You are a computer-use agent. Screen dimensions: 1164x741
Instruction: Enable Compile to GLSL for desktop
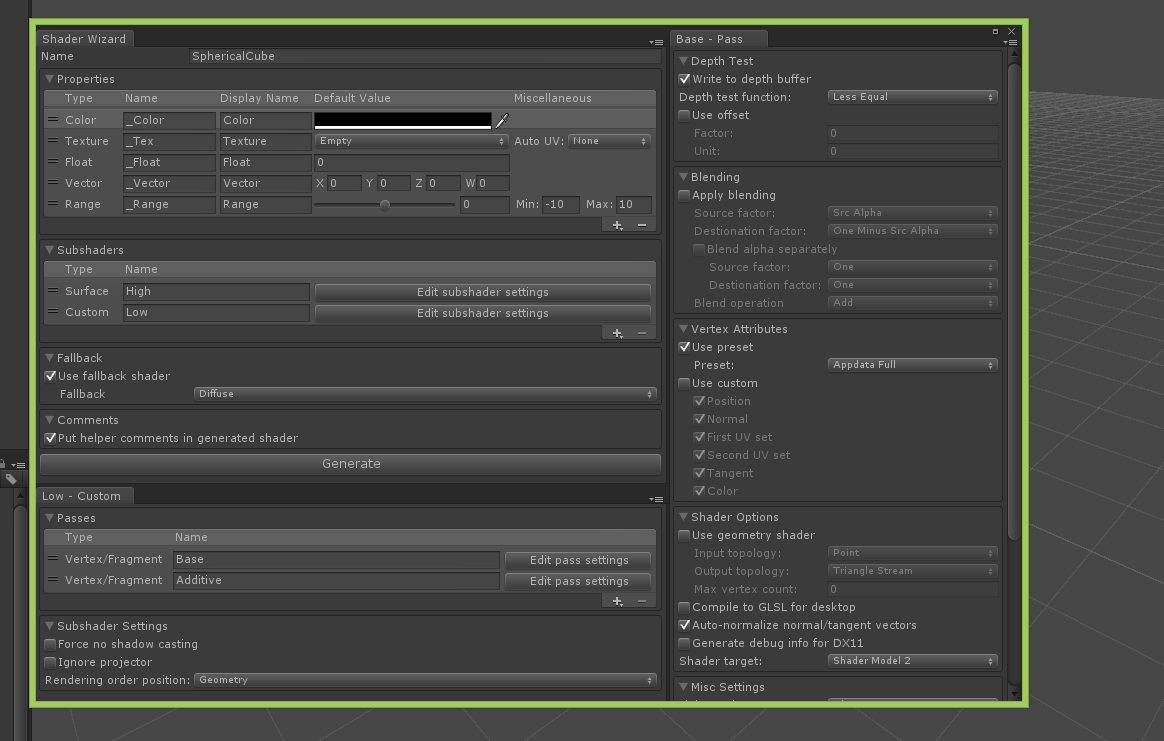click(x=684, y=607)
